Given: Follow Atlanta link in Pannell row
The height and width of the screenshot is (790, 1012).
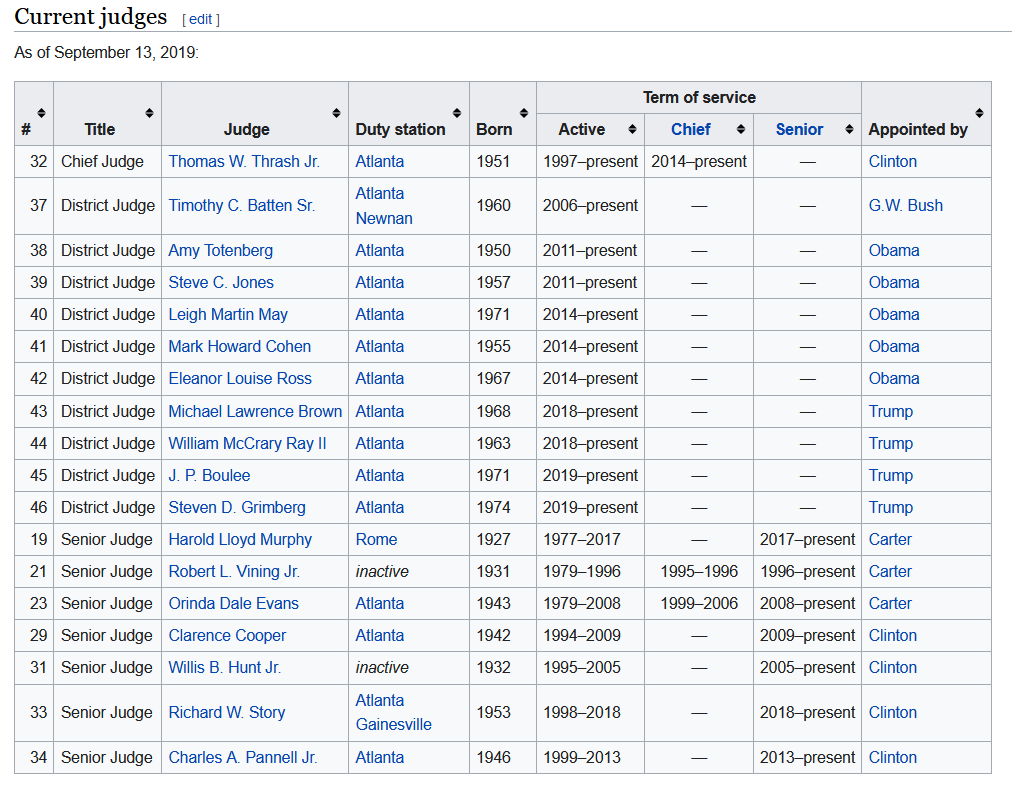Looking at the screenshot, I should (380, 758).
